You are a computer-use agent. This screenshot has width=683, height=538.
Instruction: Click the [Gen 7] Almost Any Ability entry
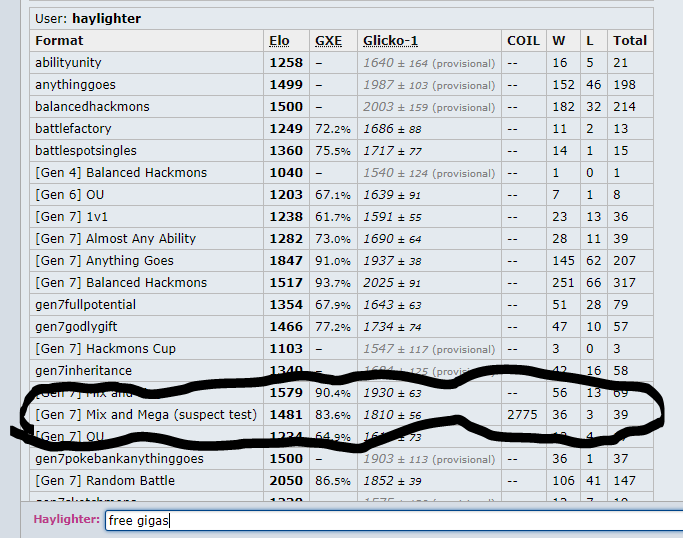coord(115,239)
